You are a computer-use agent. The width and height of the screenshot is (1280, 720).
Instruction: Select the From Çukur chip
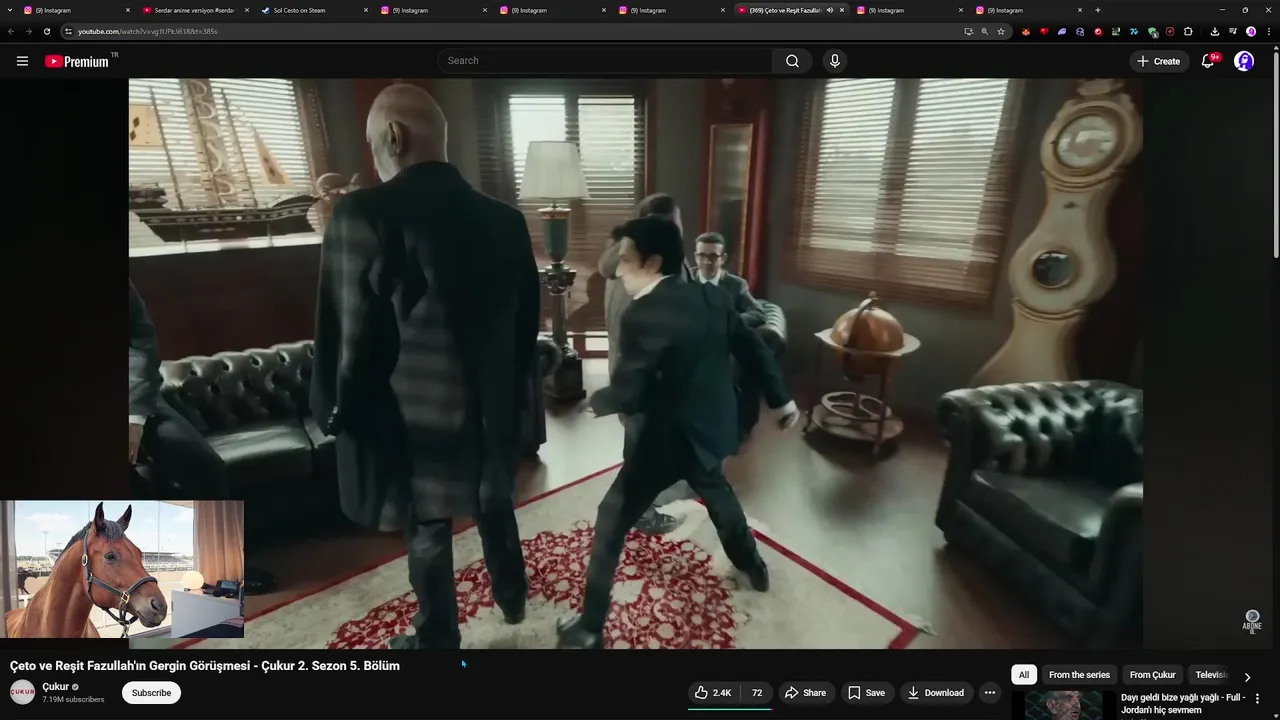[1152, 675]
